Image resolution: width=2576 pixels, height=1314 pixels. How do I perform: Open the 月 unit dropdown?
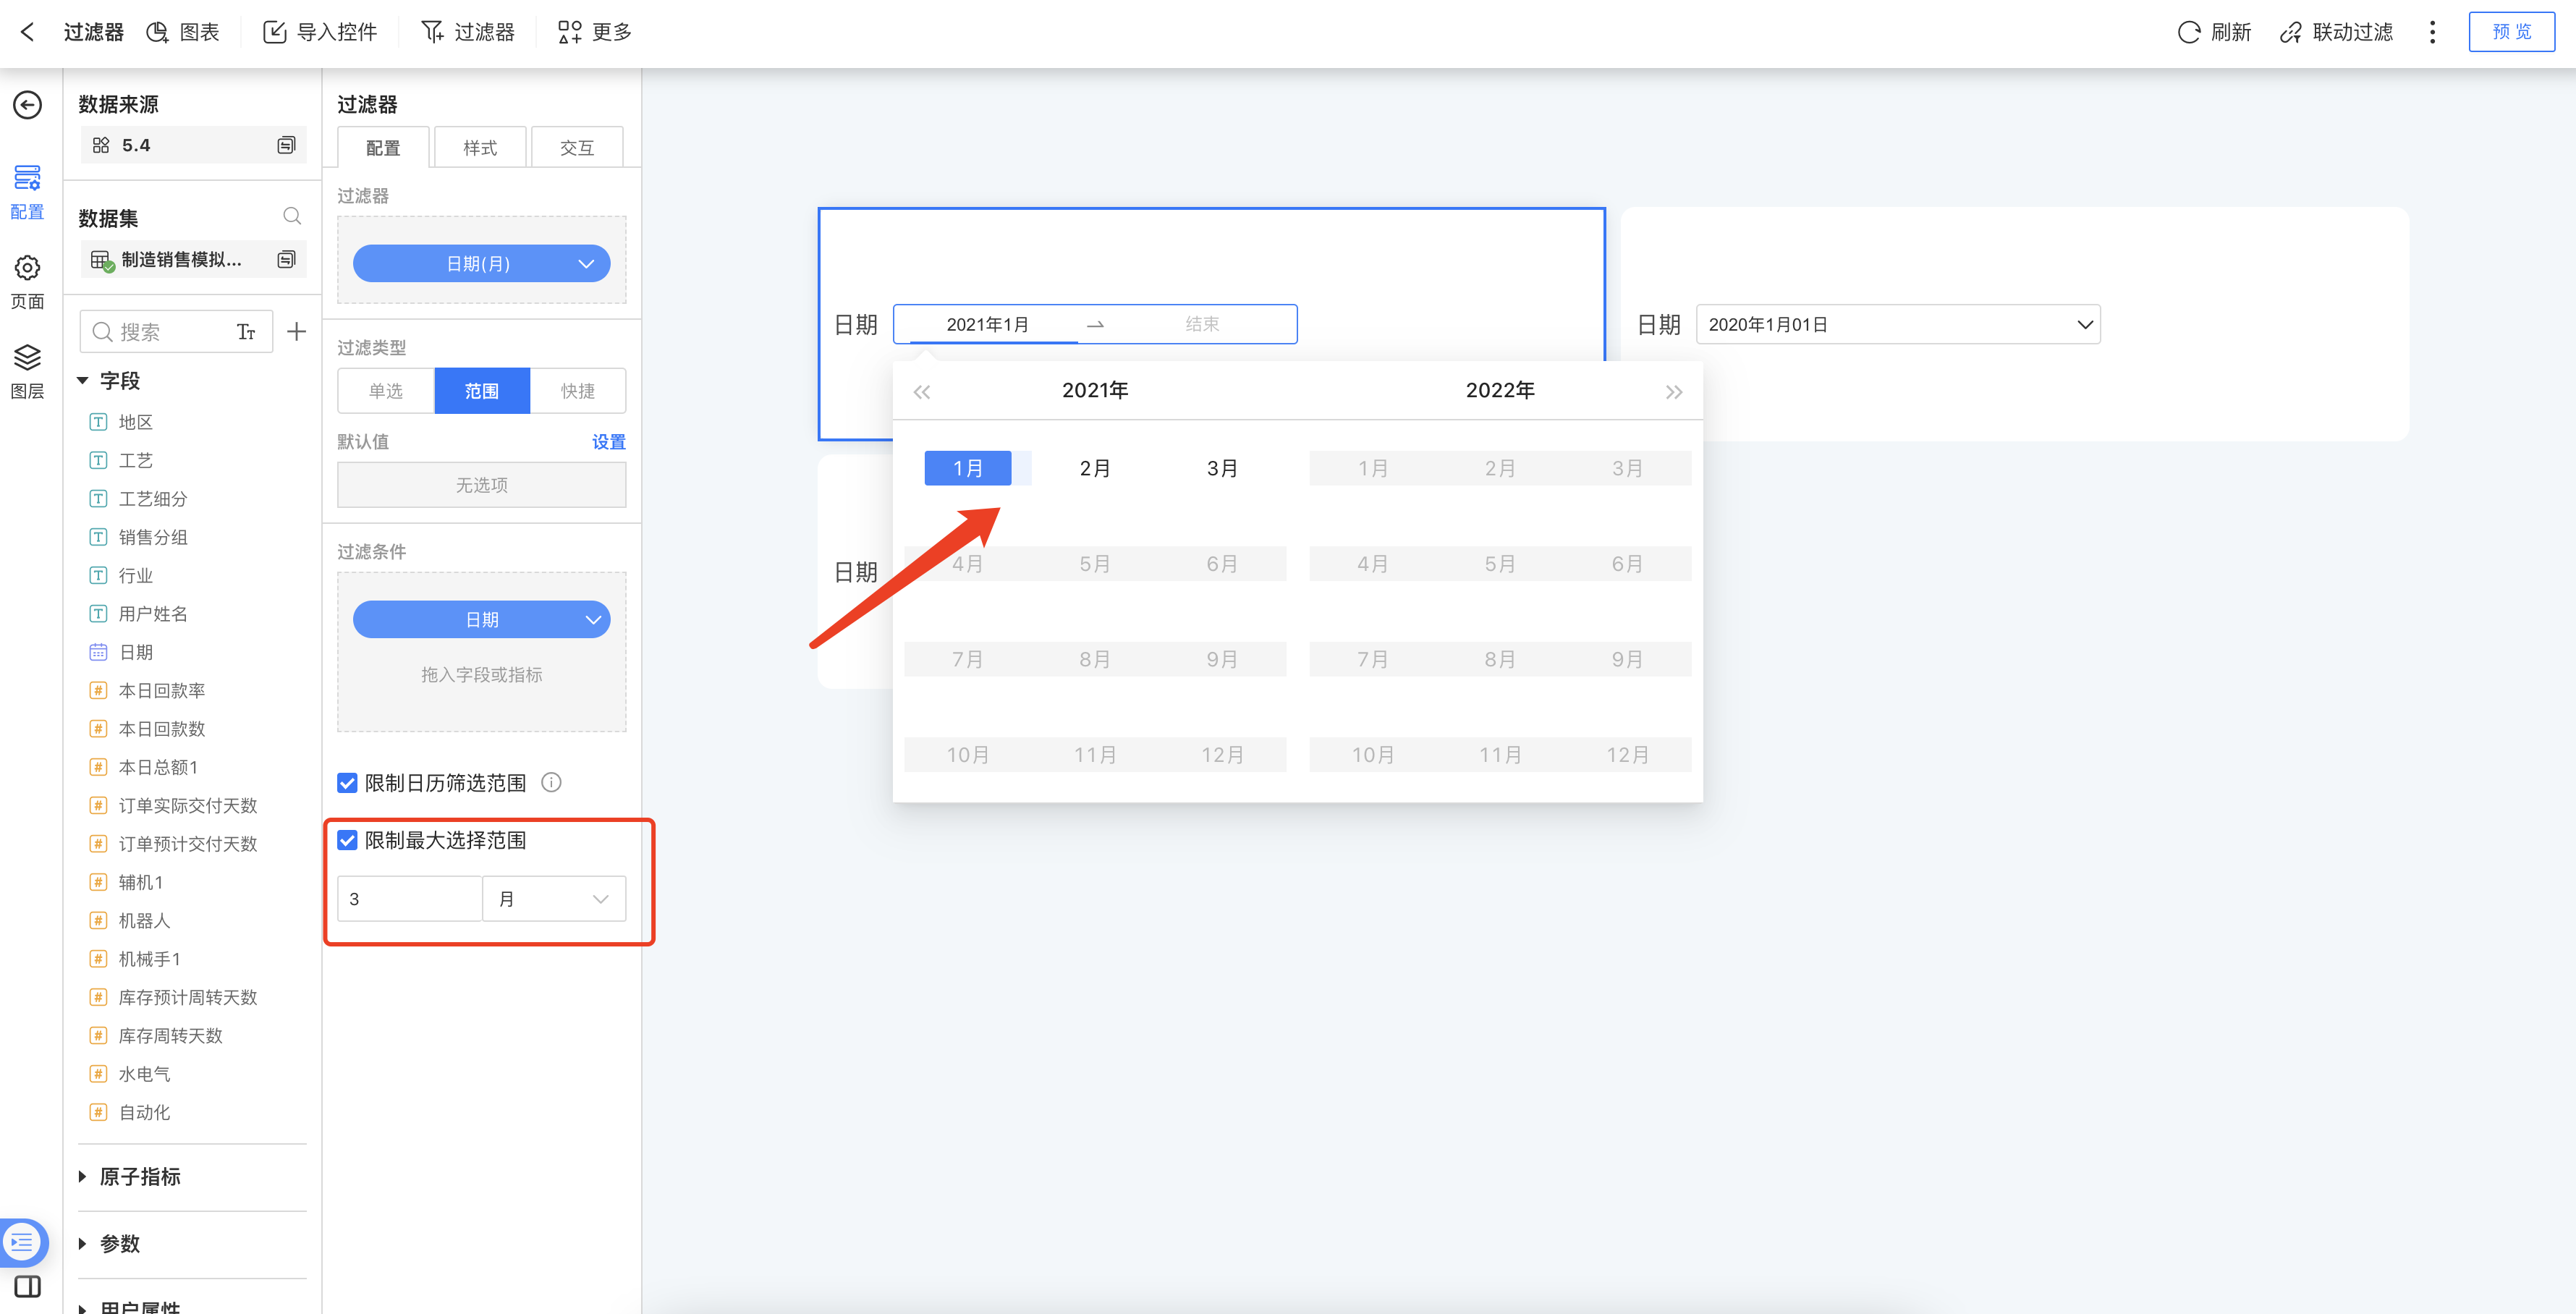coord(554,899)
